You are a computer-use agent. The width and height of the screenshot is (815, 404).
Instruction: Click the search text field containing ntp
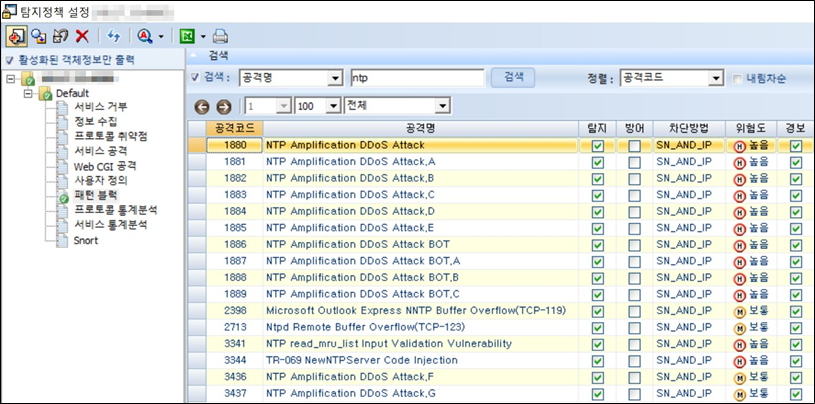418,79
